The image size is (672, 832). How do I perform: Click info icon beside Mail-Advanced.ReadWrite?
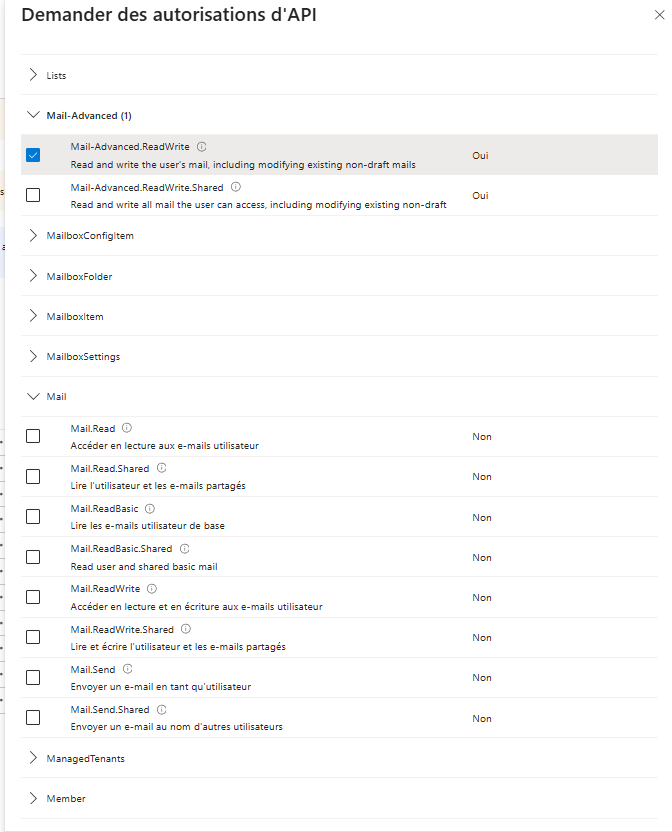(x=202, y=147)
